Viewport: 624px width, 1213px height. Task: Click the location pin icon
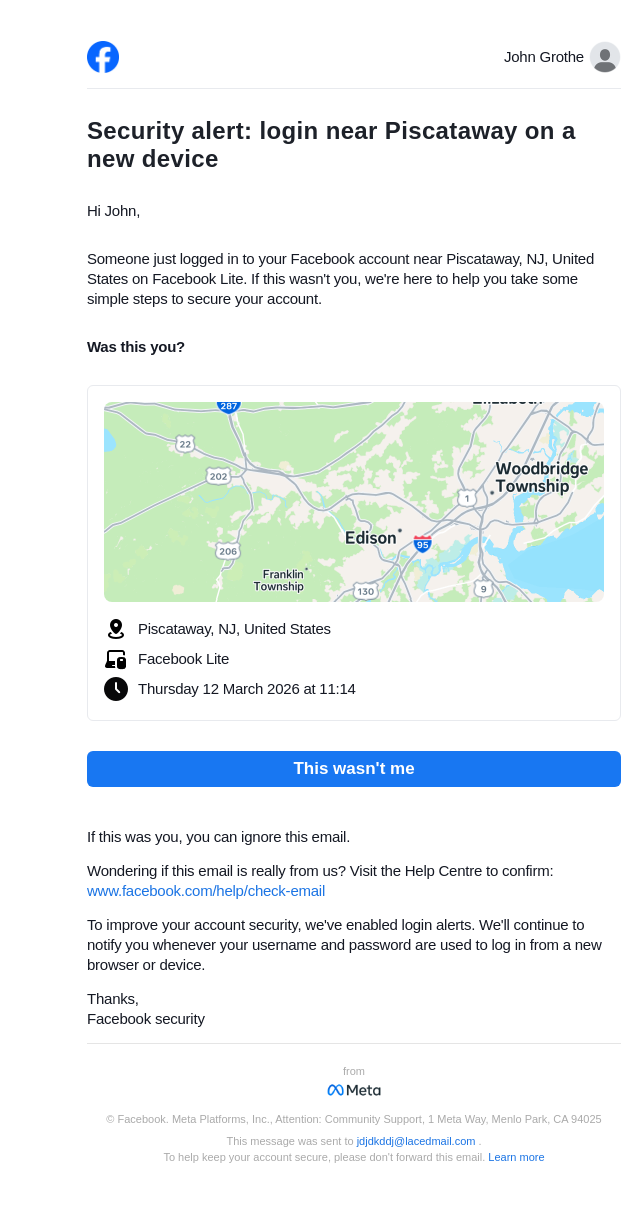pyautogui.click(x=116, y=629)
